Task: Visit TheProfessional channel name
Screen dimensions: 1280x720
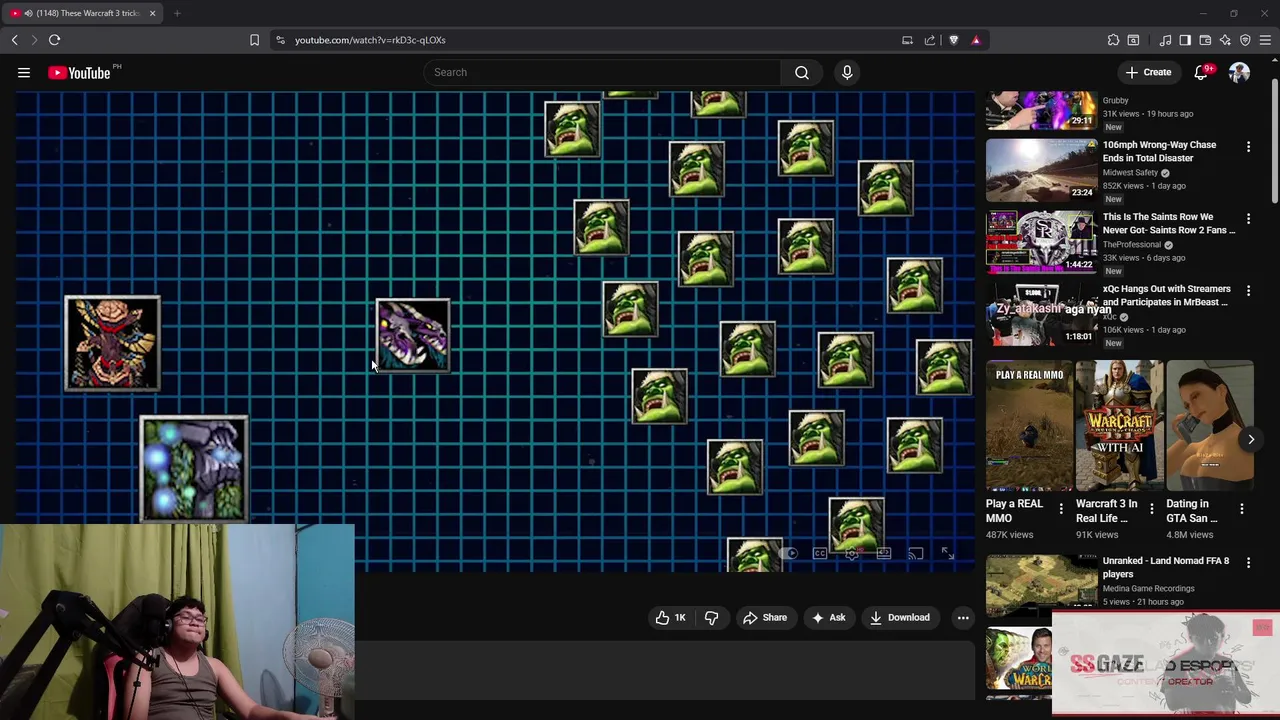Action: click(1132, 244)
